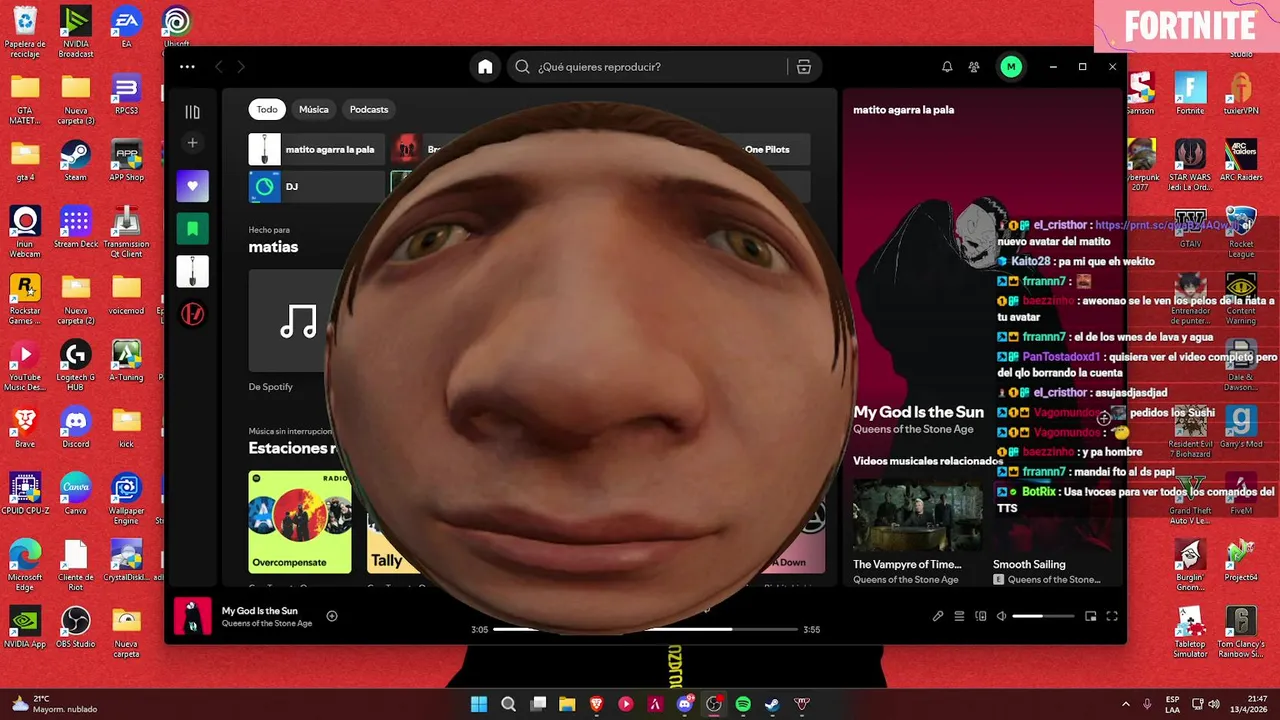Click the Hecho para matias heading

(x=273, y=240)
